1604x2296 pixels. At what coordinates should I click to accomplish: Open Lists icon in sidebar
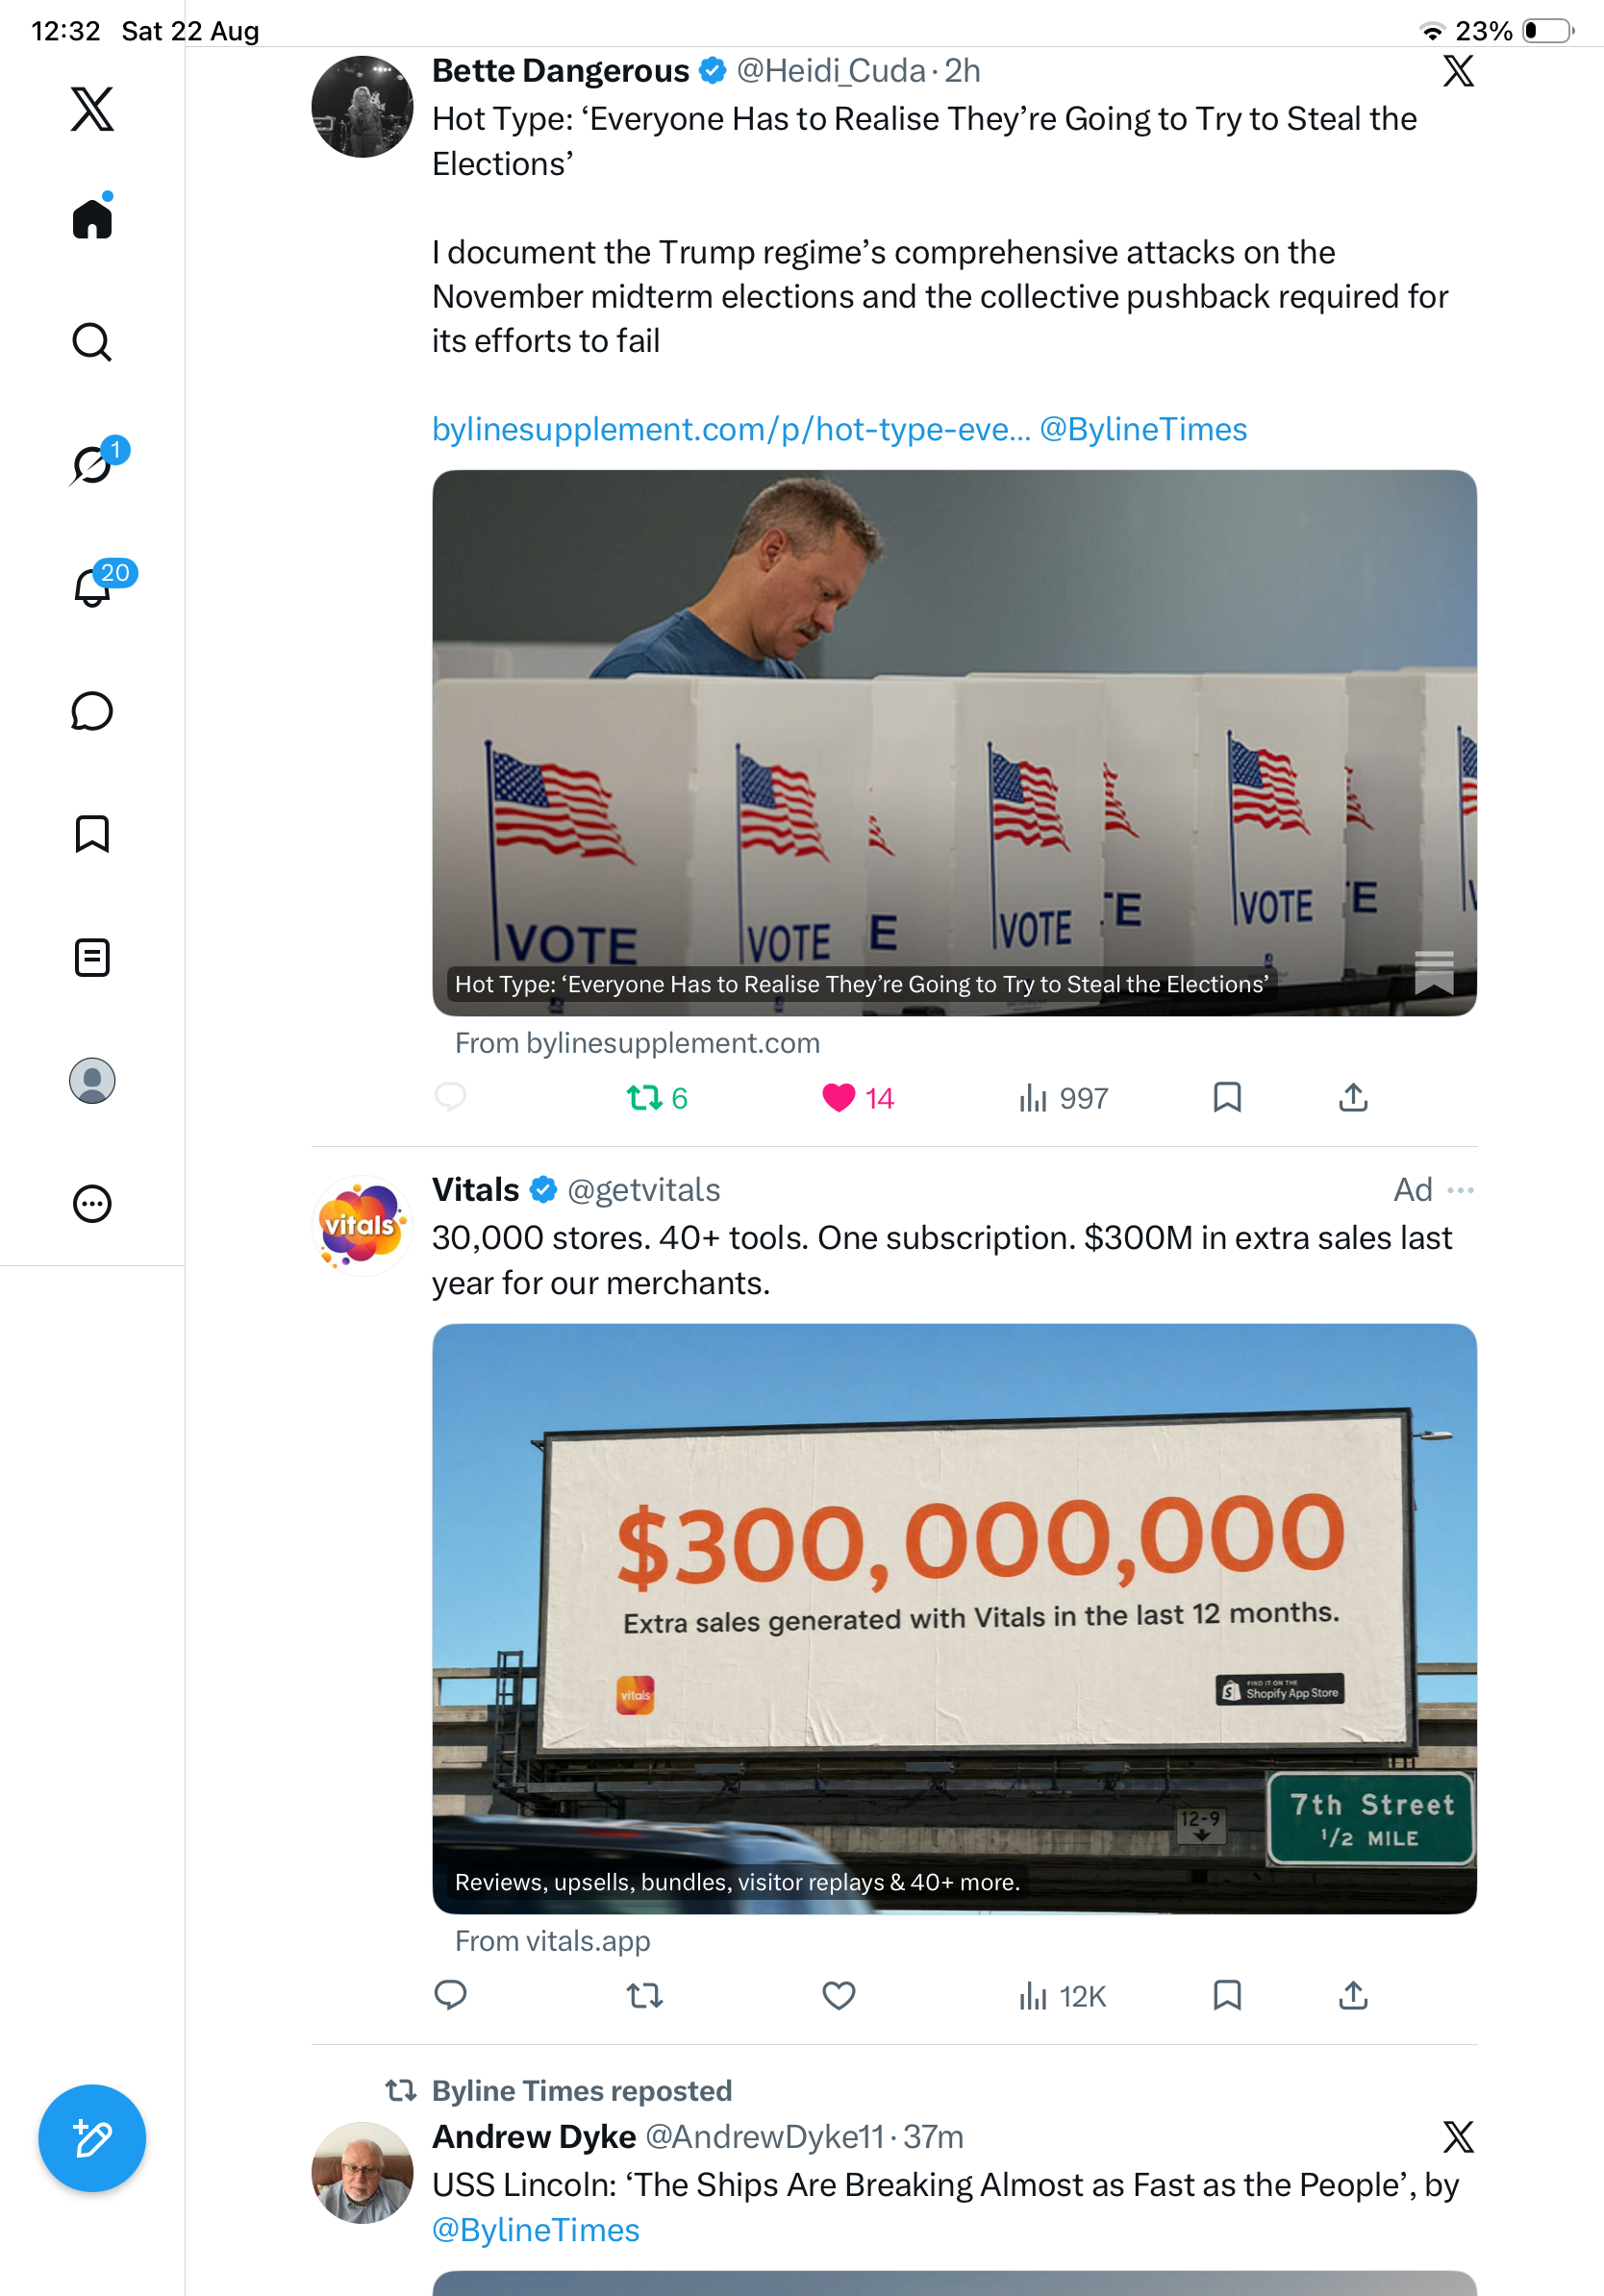pyautogui.click(x=92, y=957)
